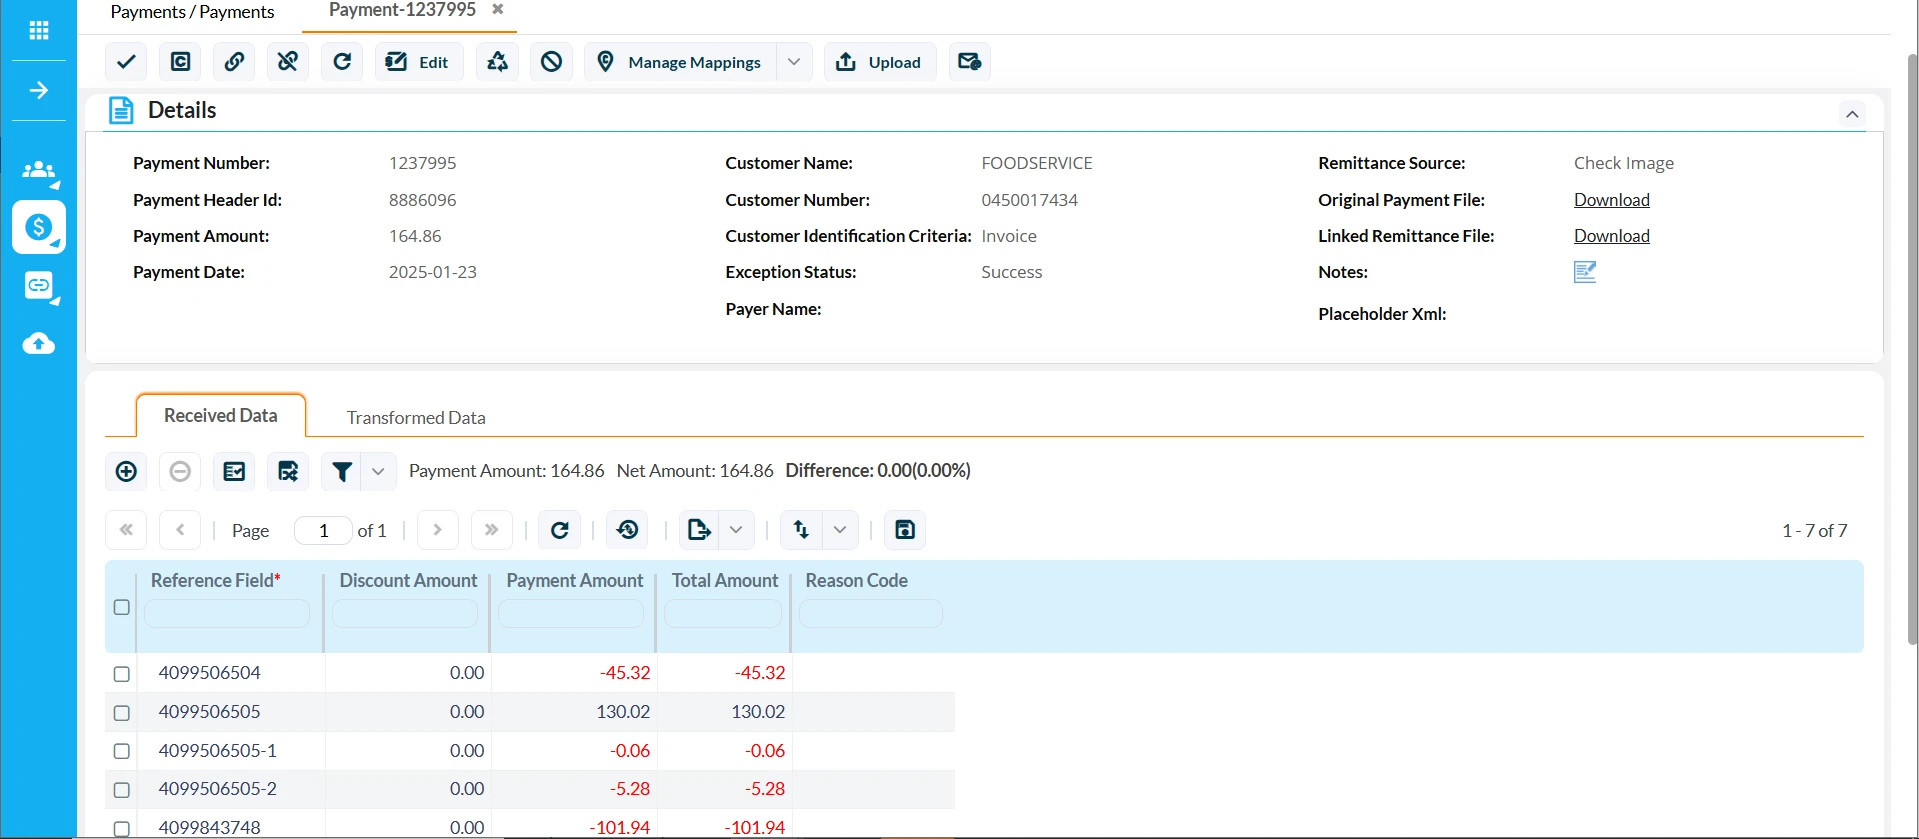Click the sidebar expand arrow icon
This screenshot has width=1919, height=839.
pos(39,91)
